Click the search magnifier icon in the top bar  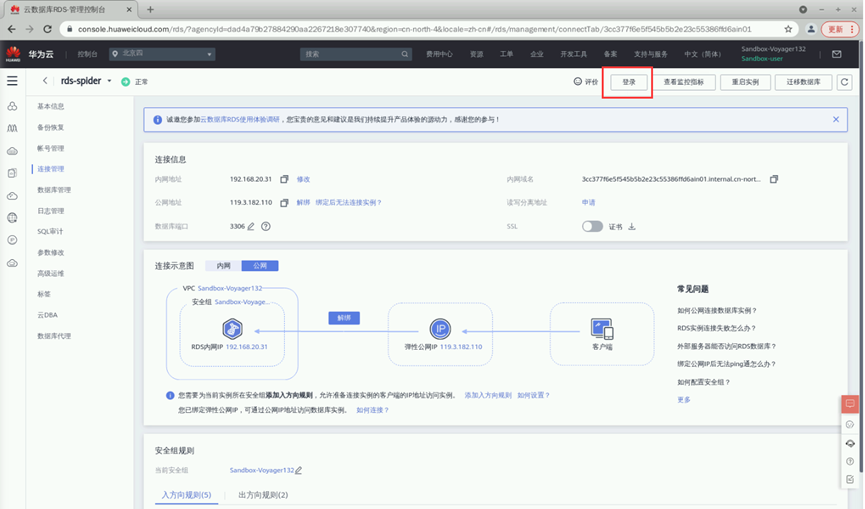point(404,54)
